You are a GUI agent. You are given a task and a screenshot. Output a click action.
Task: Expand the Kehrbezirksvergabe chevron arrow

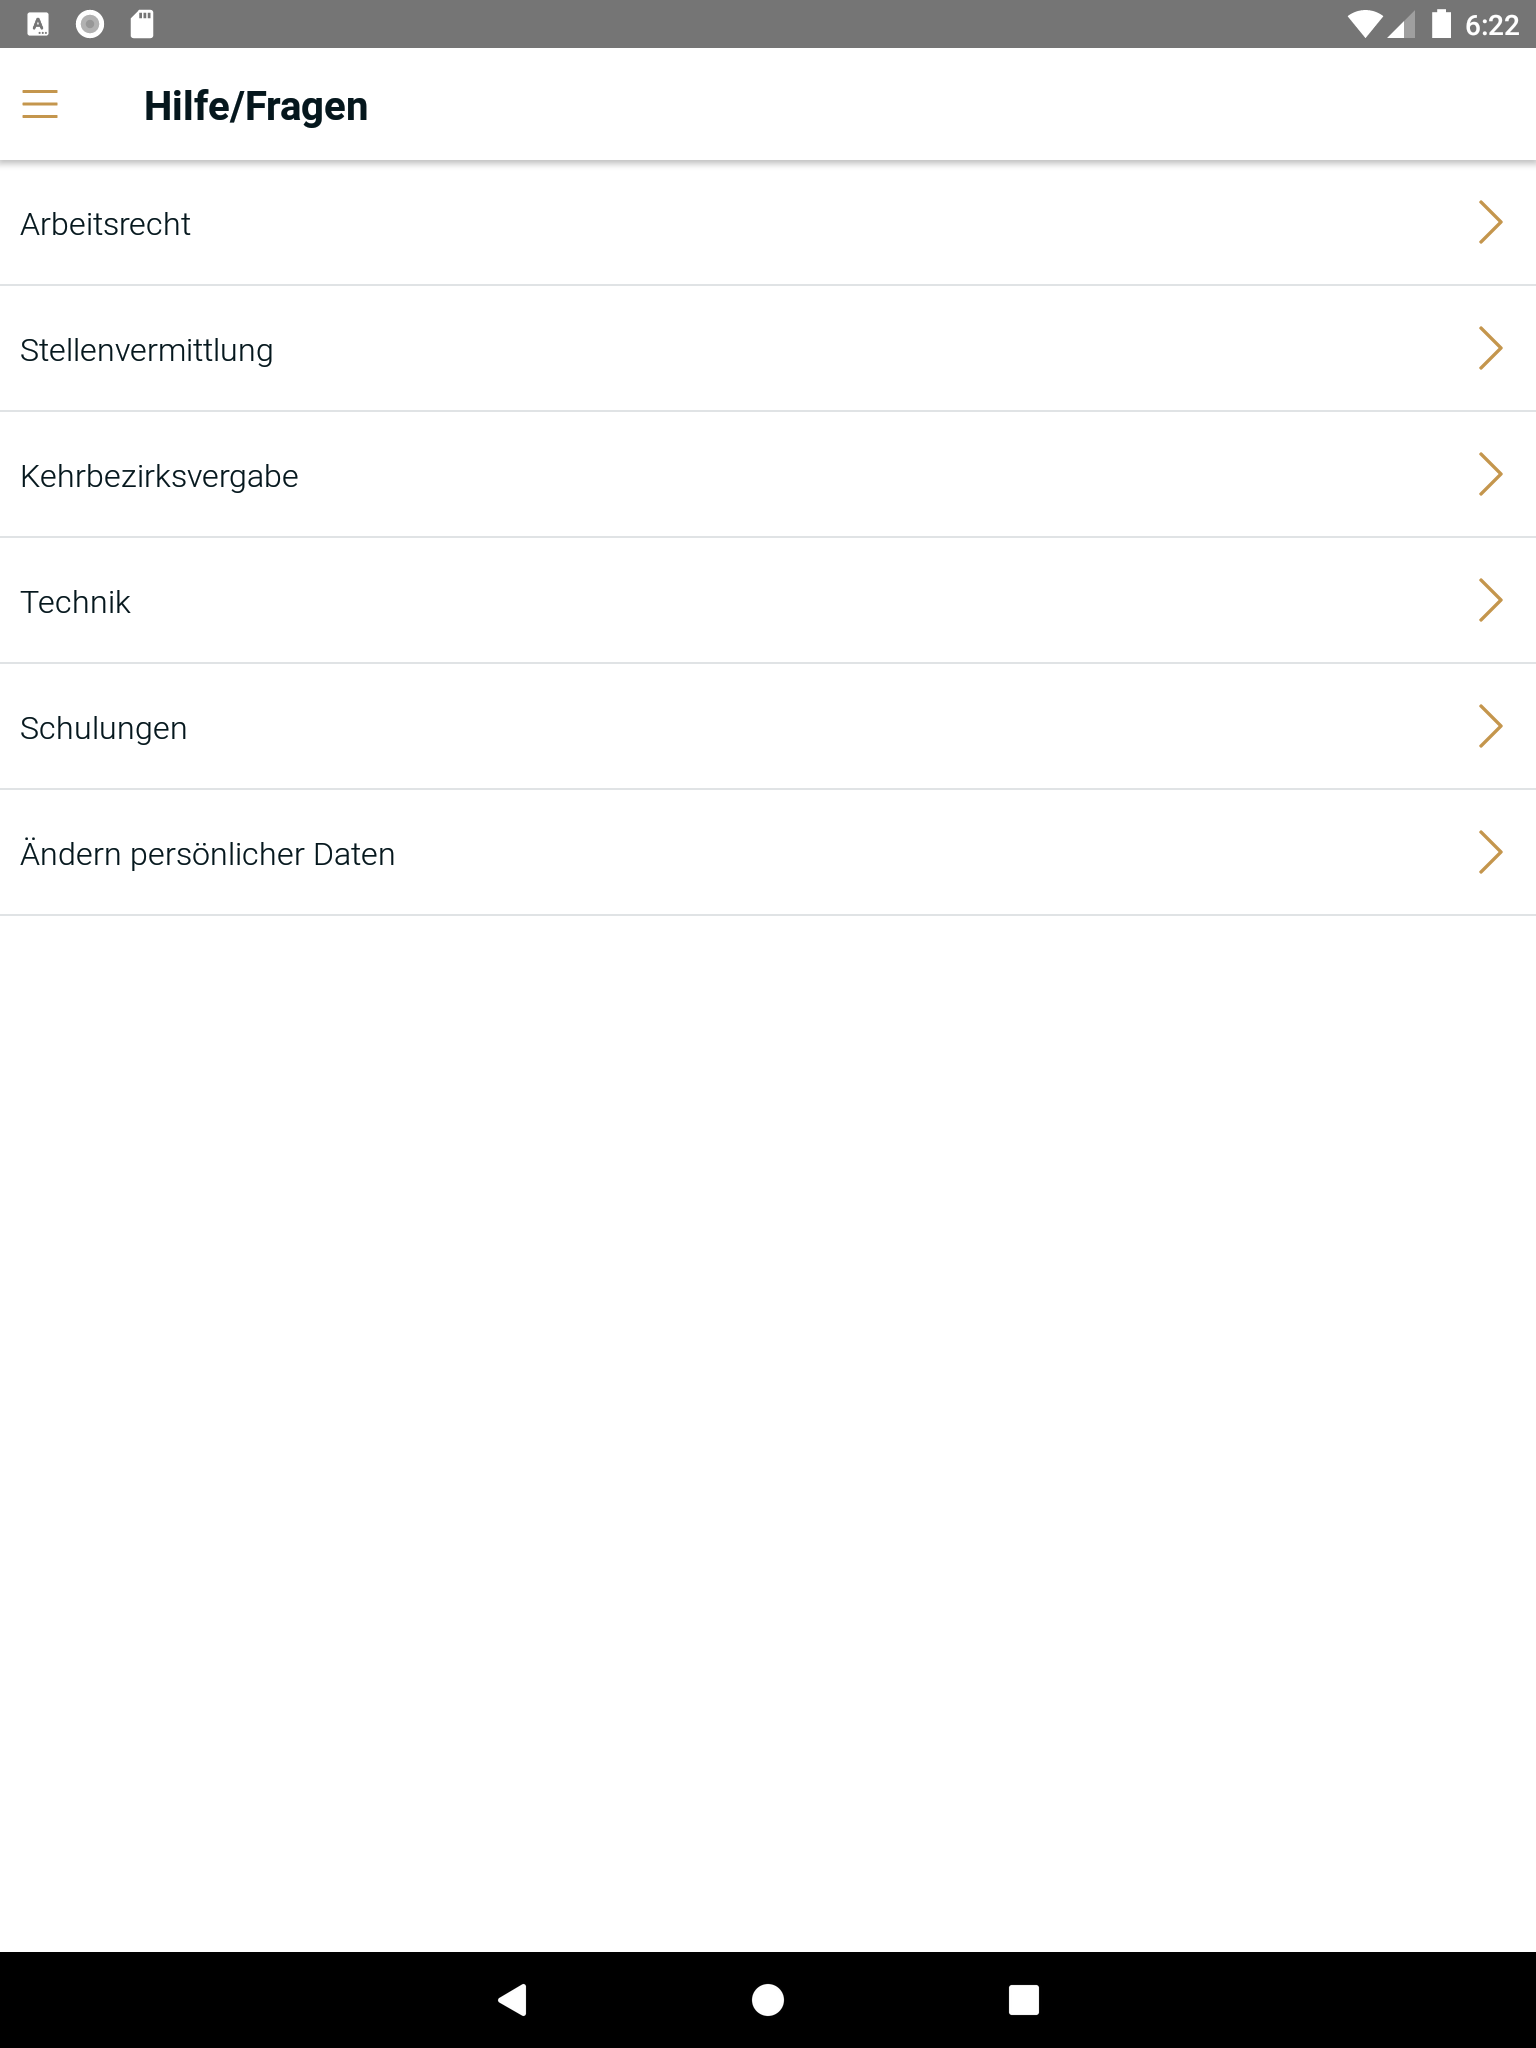[1490, 474]
